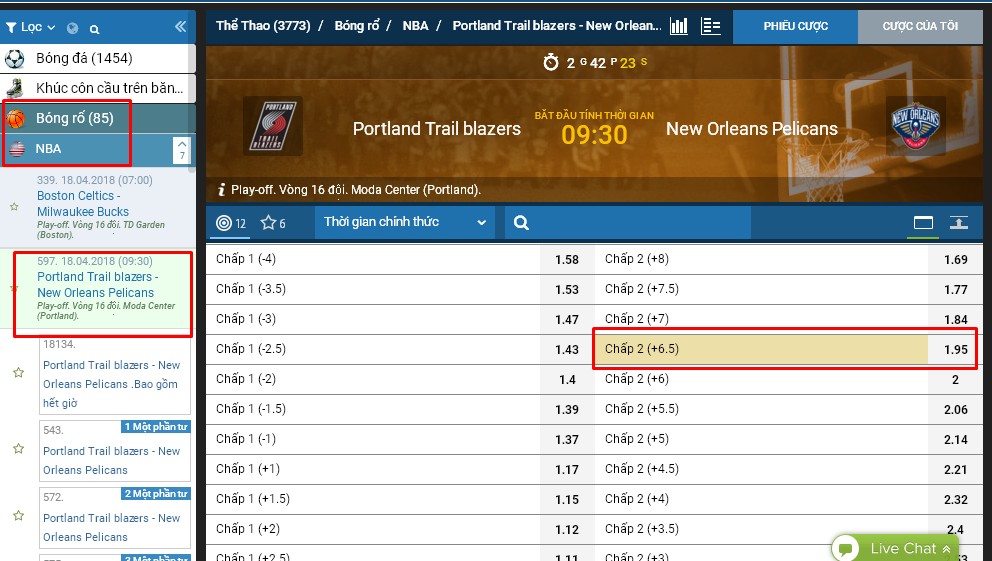Screen dimensions: 992x561
Task: Switch to PHIẾU CƯỢC tab
Action: click(795, 27)
